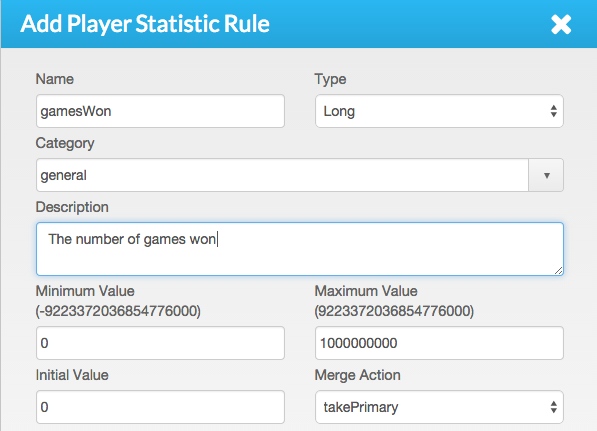Image resolution: width=597 pixels, height=431 pixels.
Task: Click the Initial Value field
Action: point(160,407)
